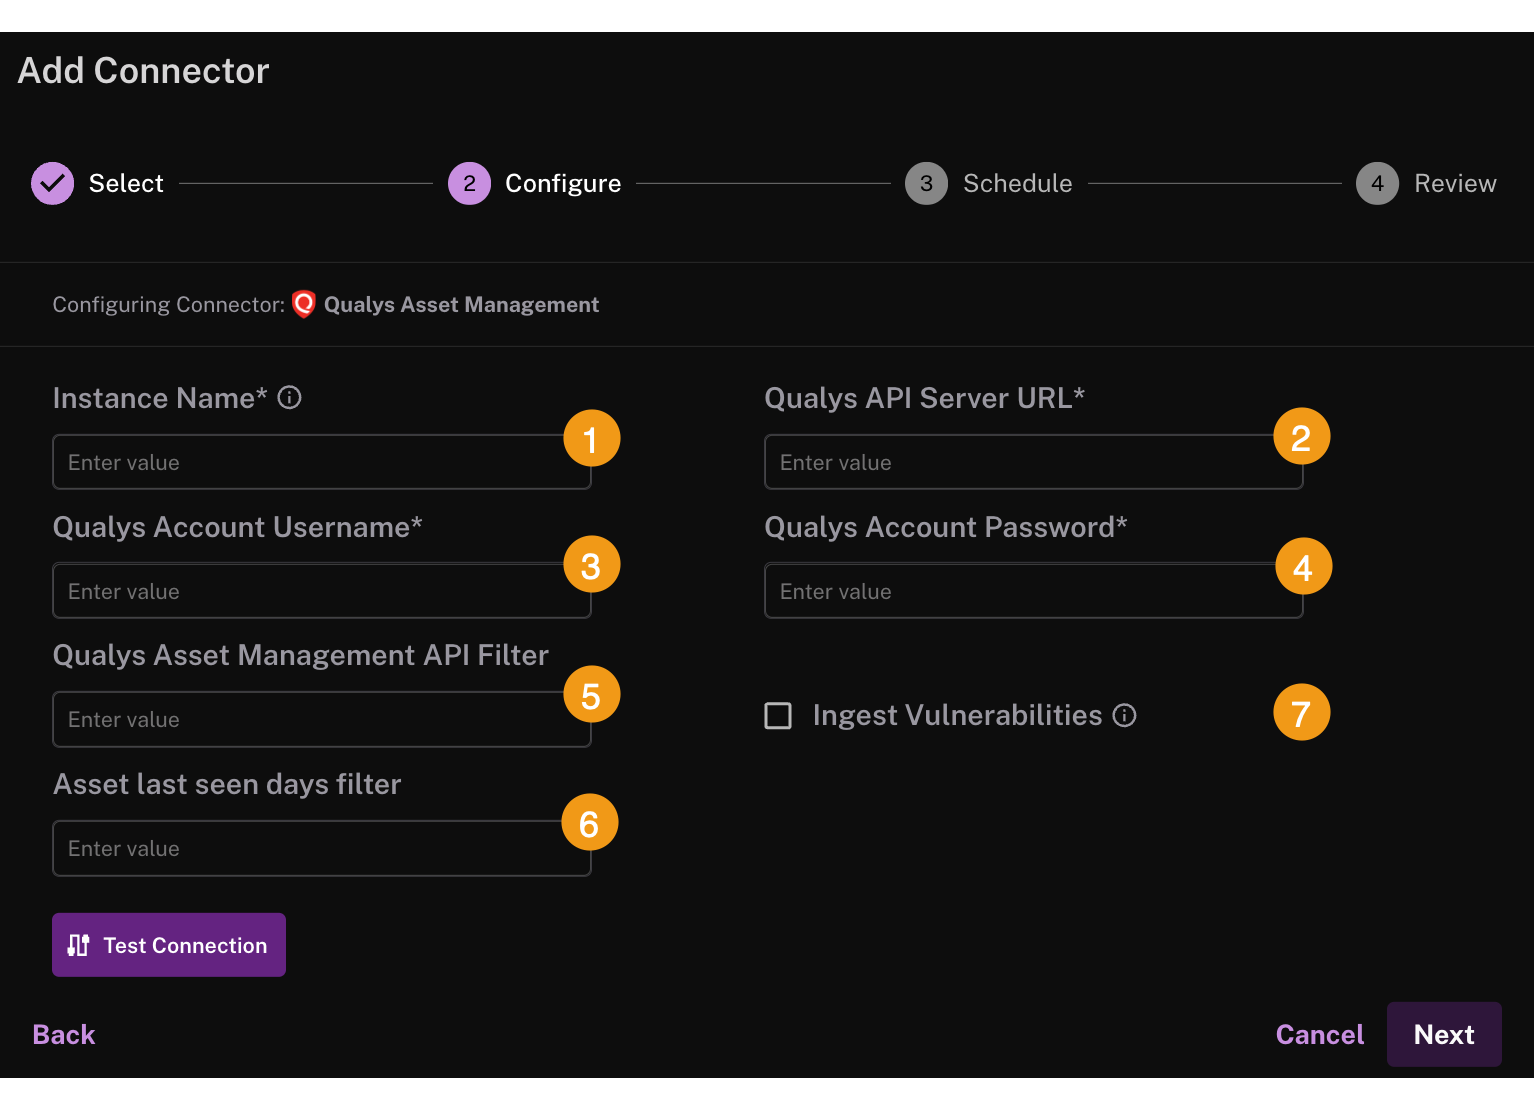Click the Ingest Vulnerabilities info icon

coord(1125,715)
